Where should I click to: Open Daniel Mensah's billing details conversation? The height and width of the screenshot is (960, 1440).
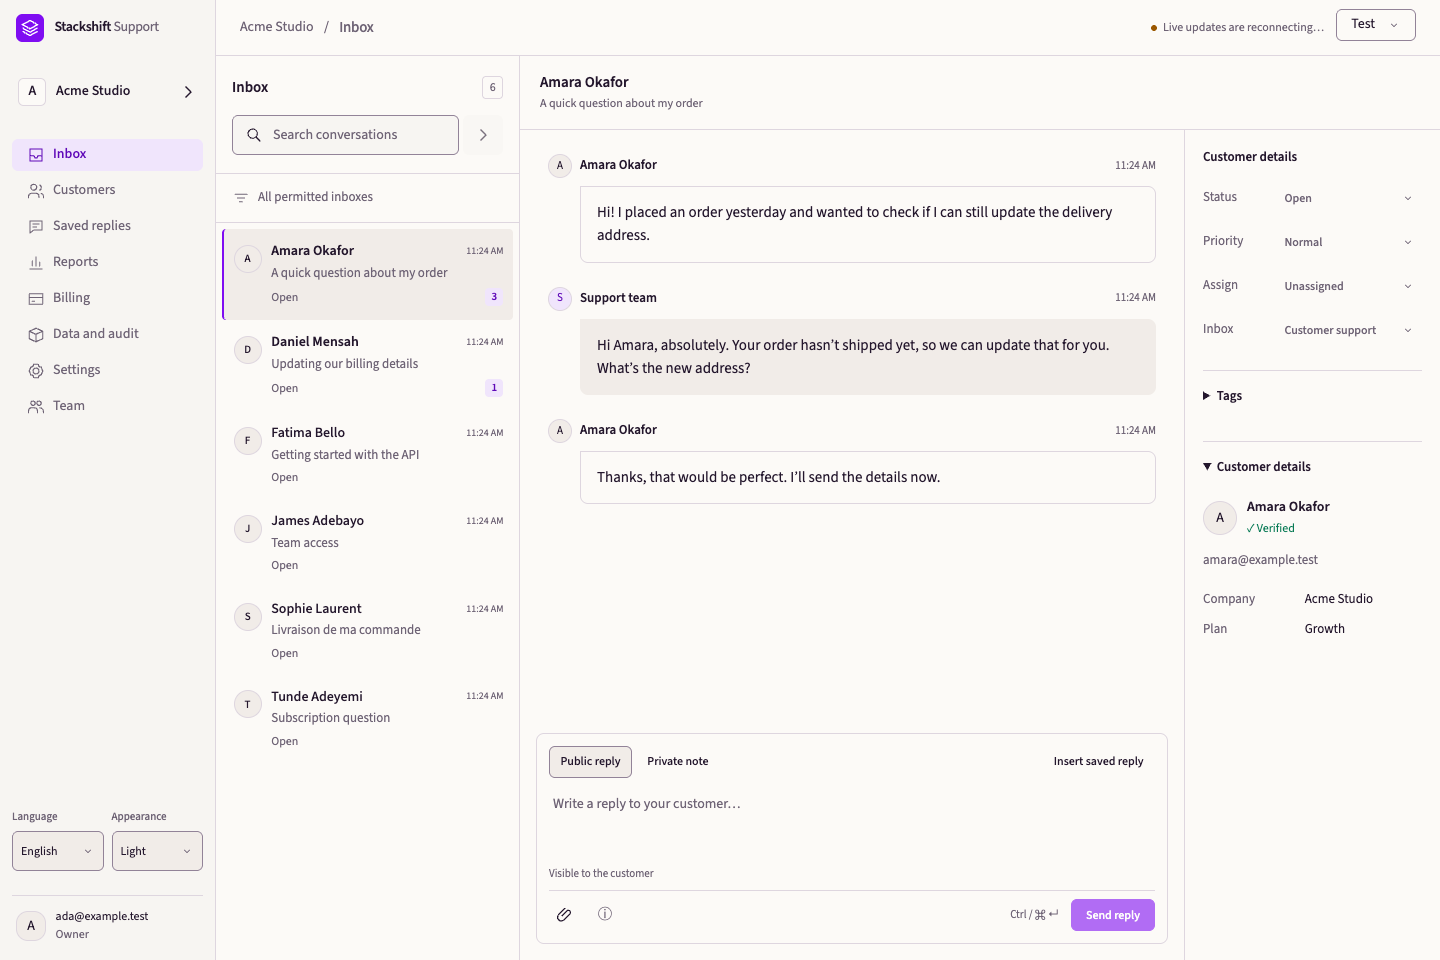[x=368, y=365]
